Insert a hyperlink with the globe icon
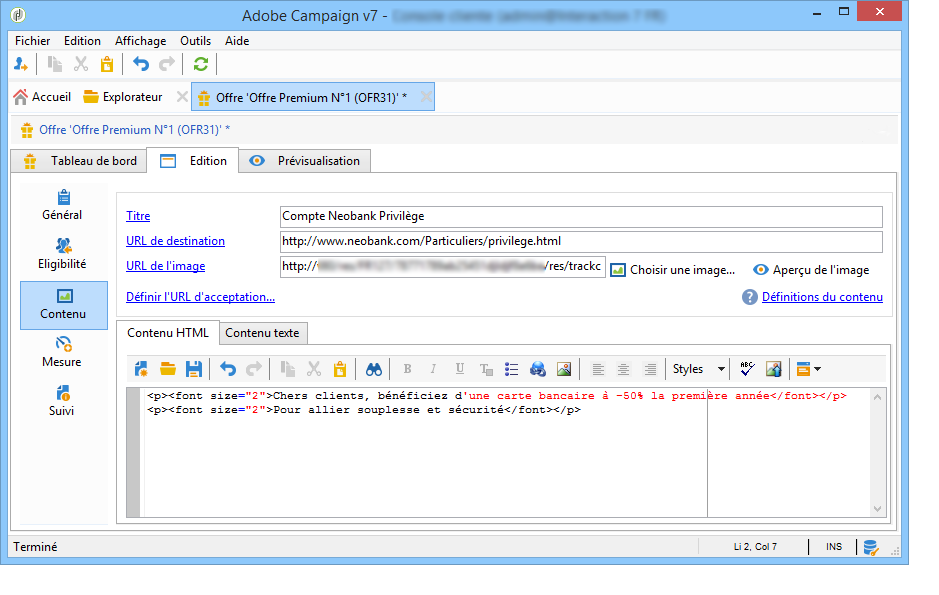The width and height of the screenshot is (939, 595). (x=538, y=369)
